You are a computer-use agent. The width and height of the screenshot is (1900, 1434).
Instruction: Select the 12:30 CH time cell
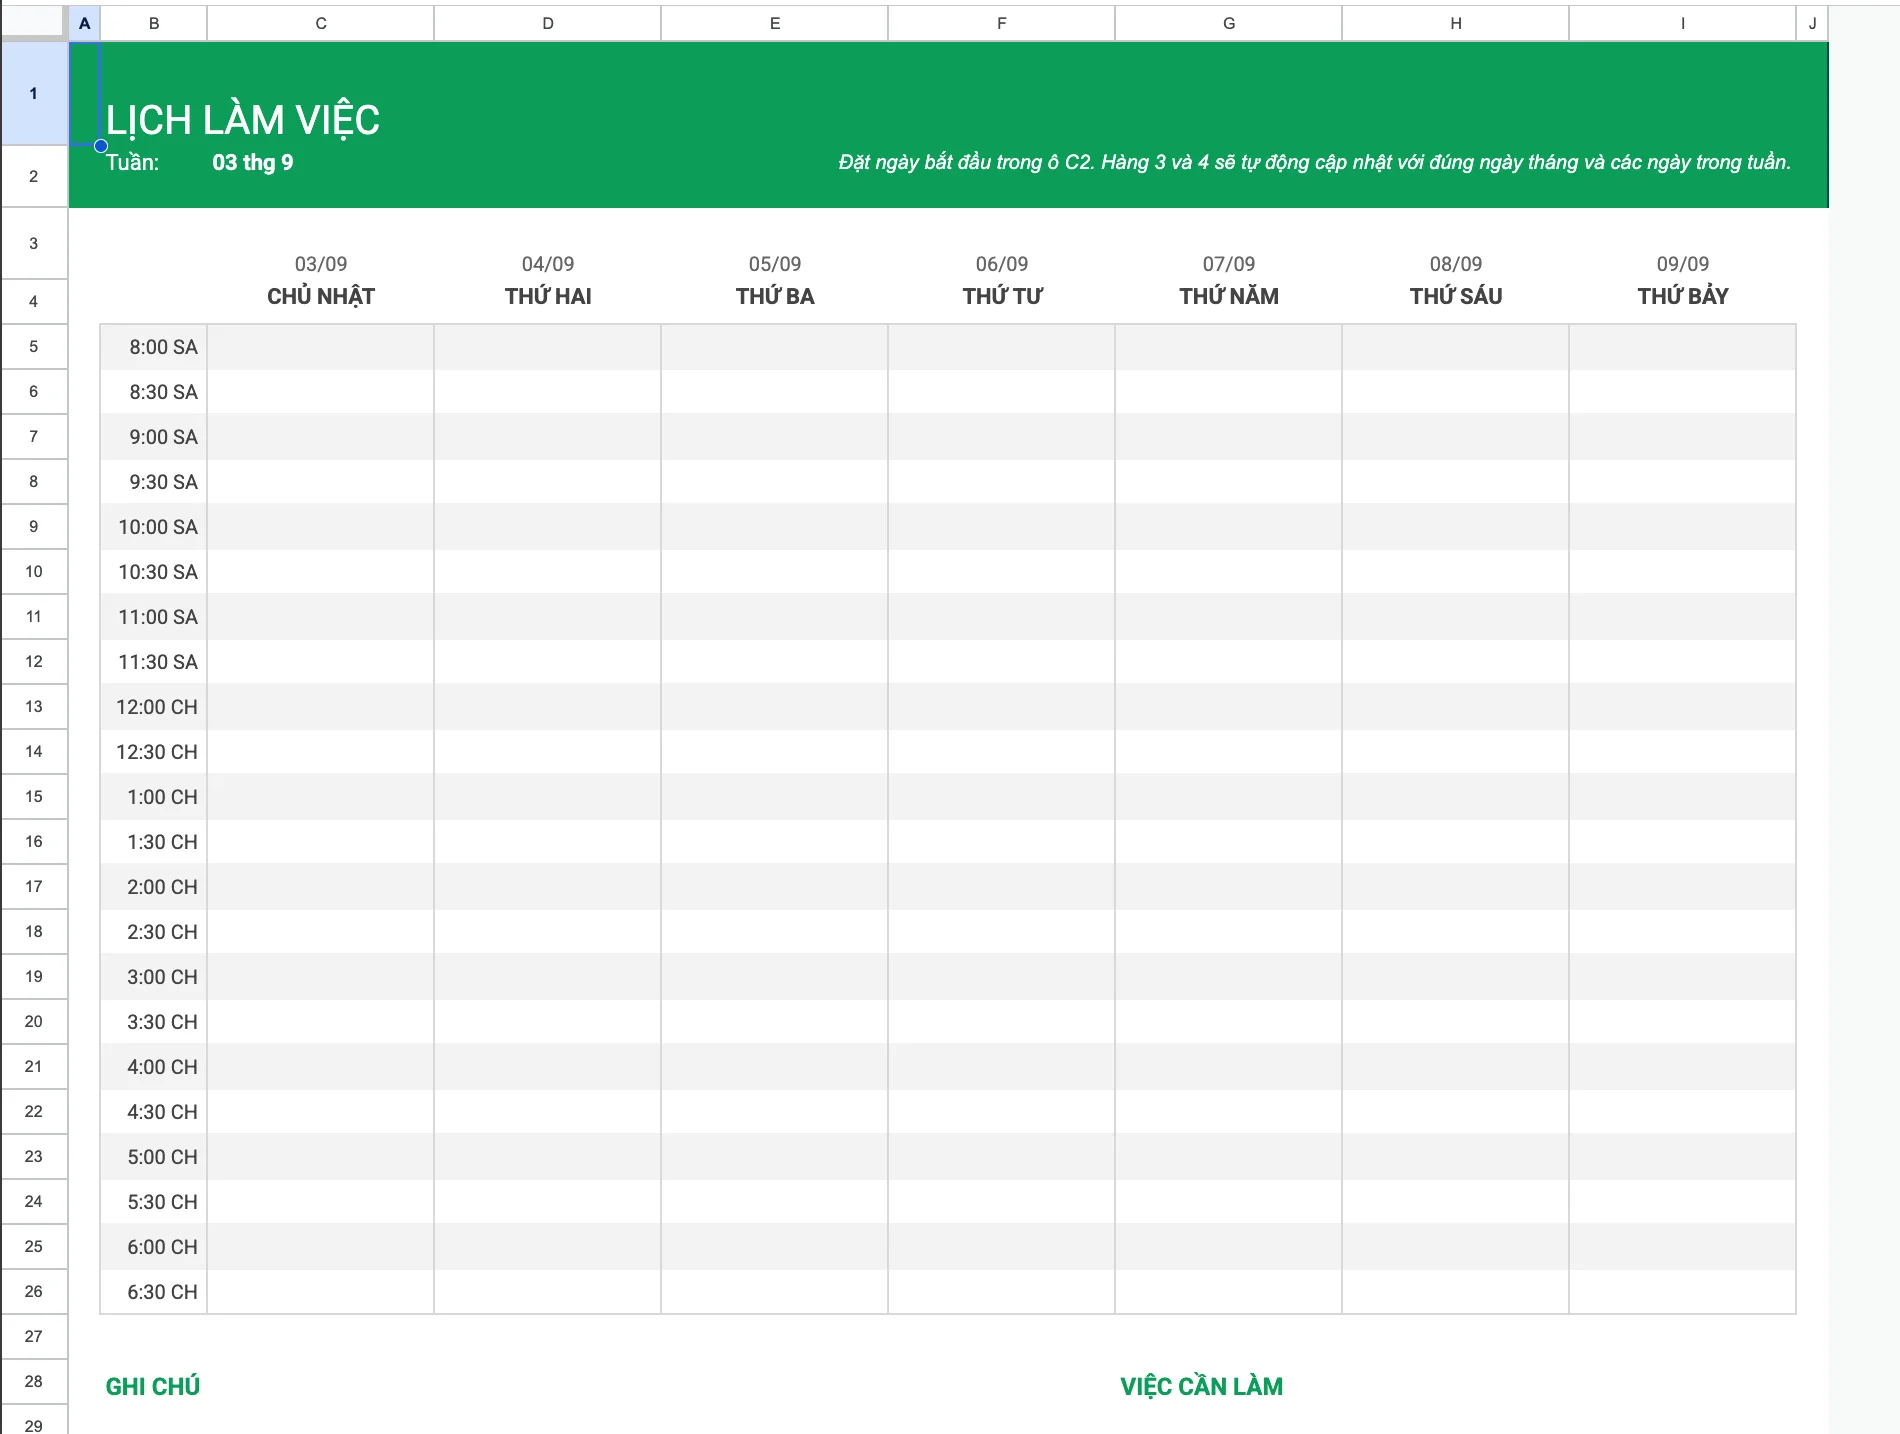tap(154, 752)
